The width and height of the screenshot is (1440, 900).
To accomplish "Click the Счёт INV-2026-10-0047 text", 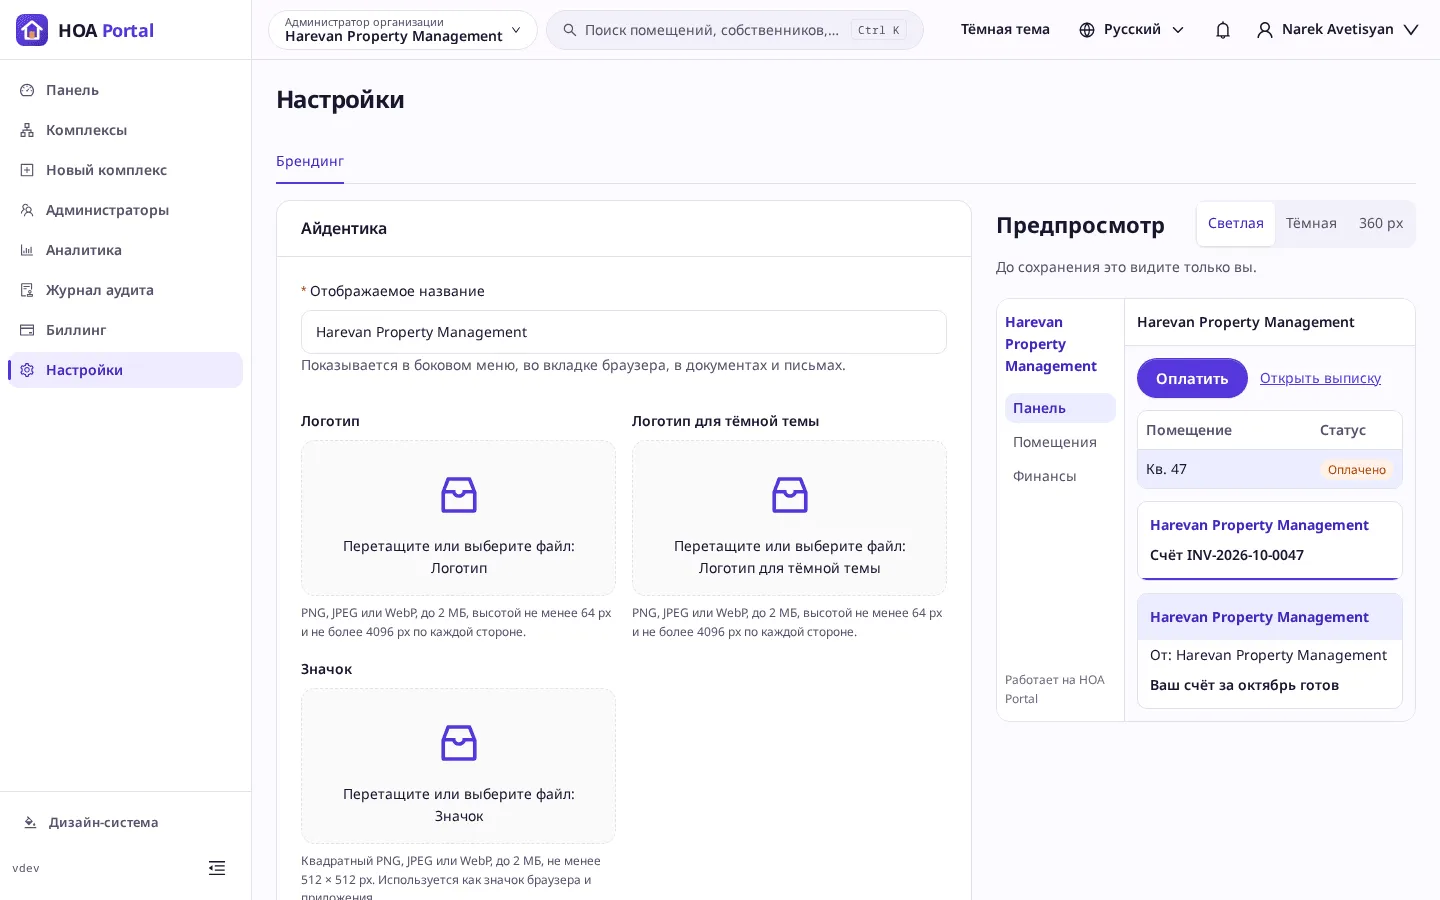I will point(1227,555).
